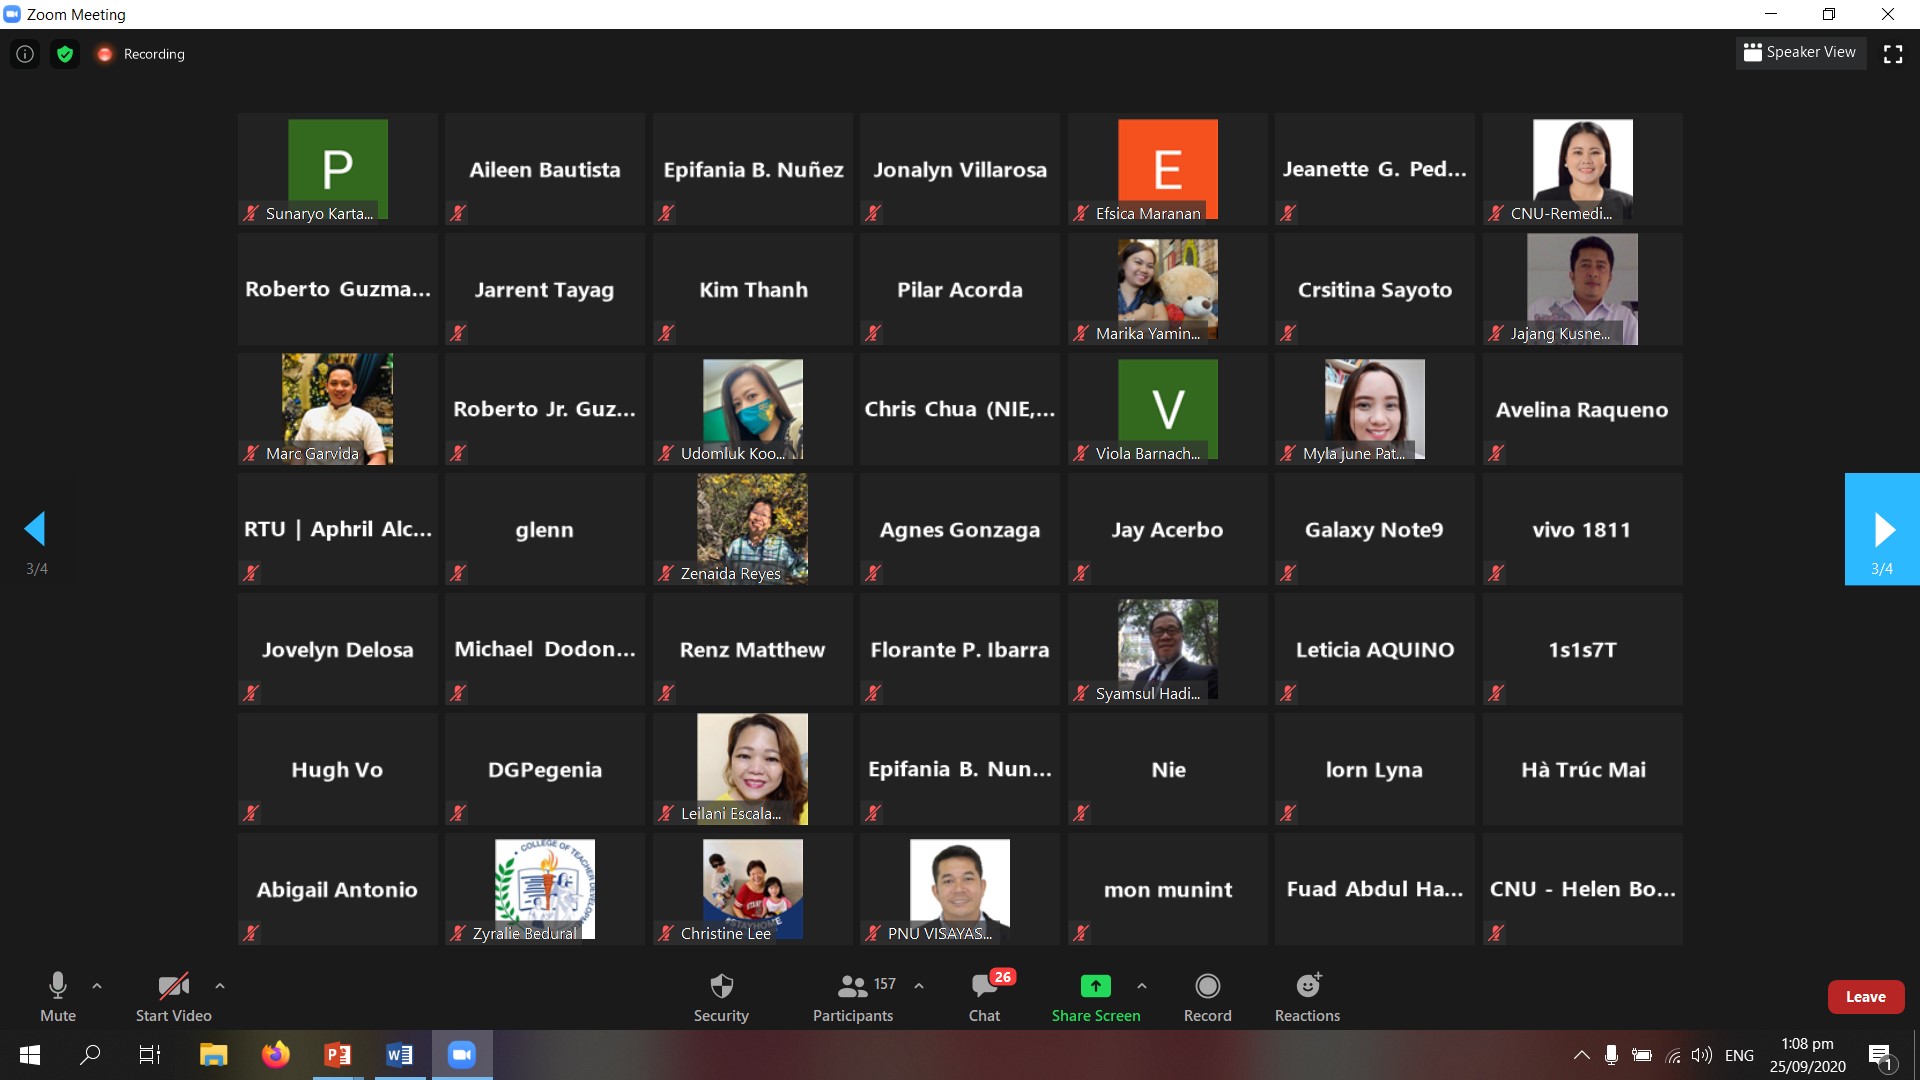
Task: Click the green Share Screen icon
Action: 1095,986
